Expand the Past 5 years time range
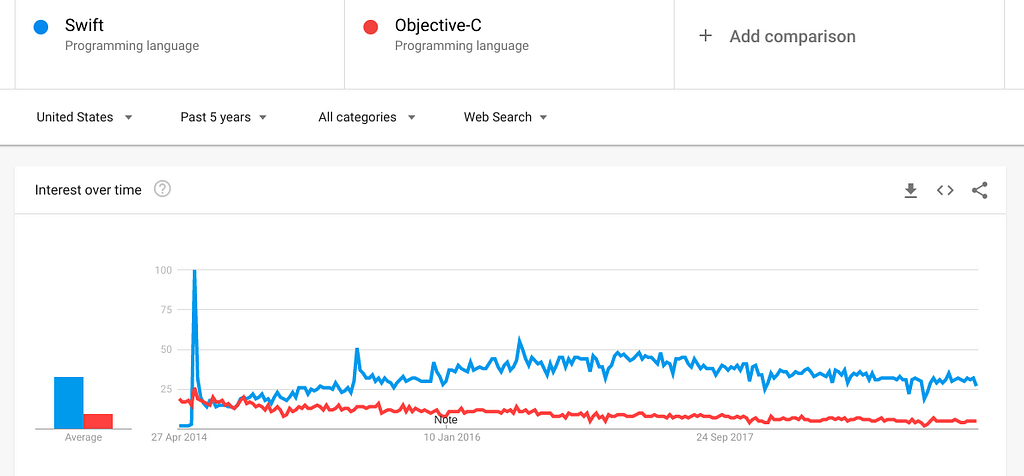This screenshot has width=1024, height=476. [223, 118]
